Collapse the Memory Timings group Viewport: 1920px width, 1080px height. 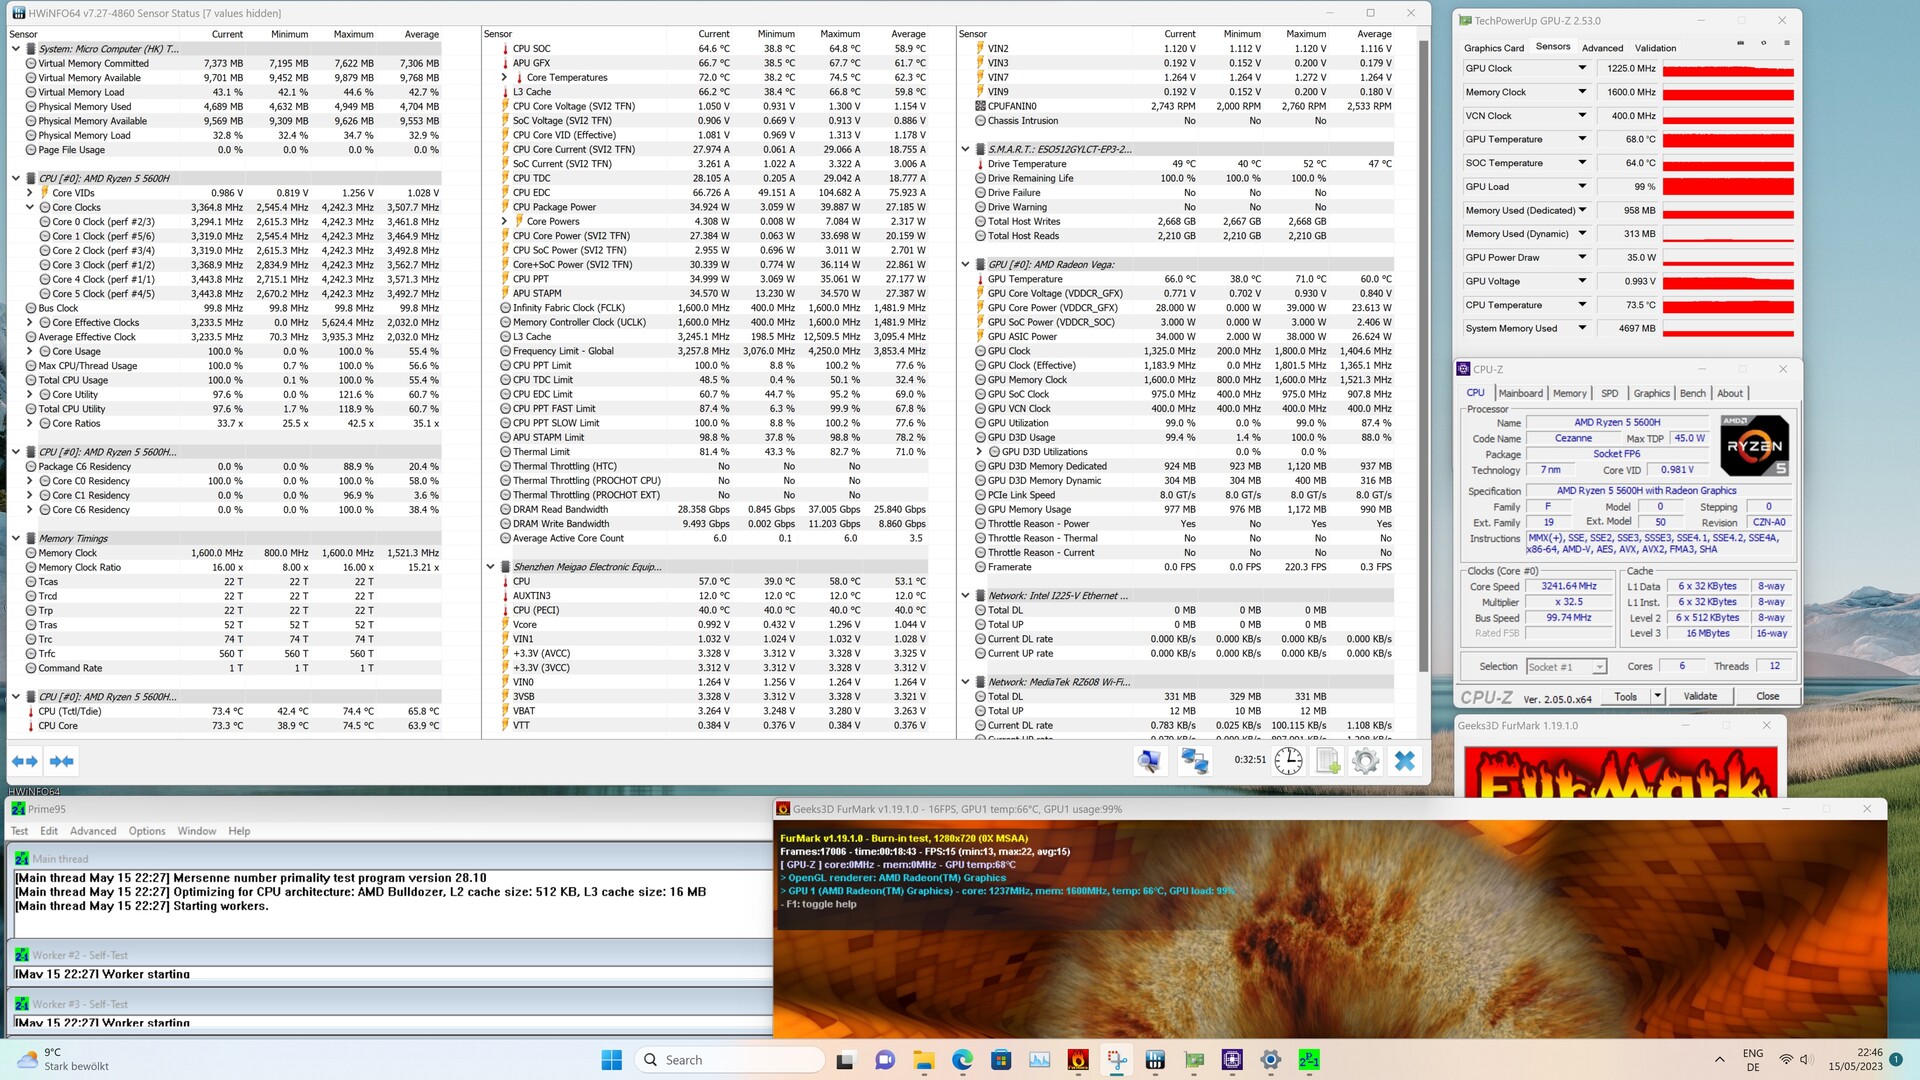coord(16,539)
